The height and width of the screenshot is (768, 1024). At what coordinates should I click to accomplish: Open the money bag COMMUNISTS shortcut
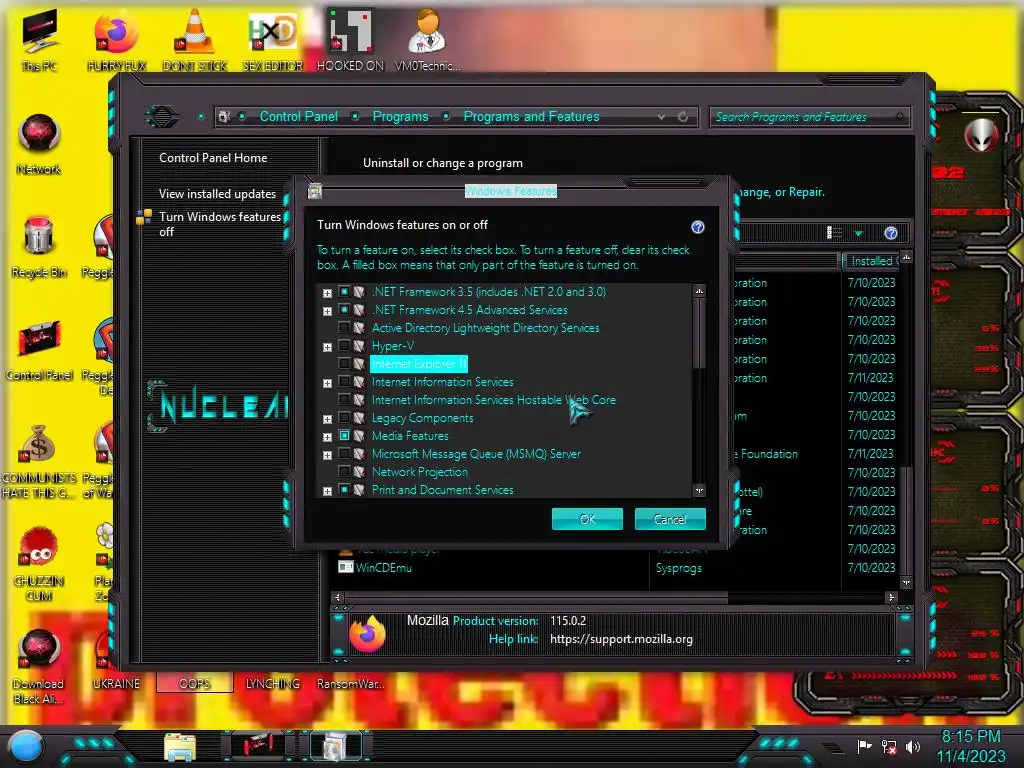coord(39,460)
